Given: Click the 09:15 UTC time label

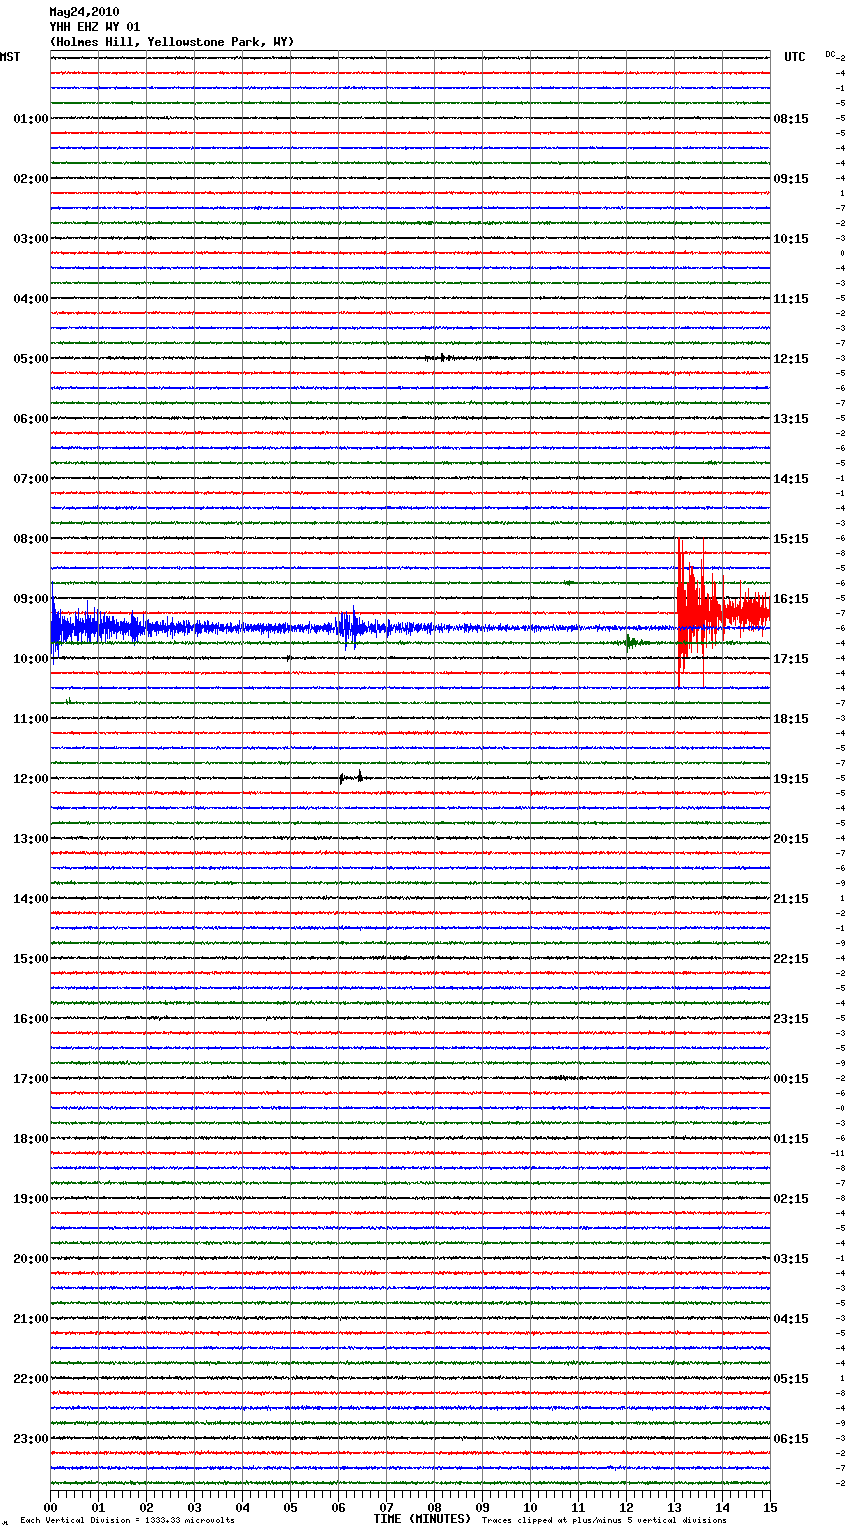Looking at the screenshot, I should point(791,179).
